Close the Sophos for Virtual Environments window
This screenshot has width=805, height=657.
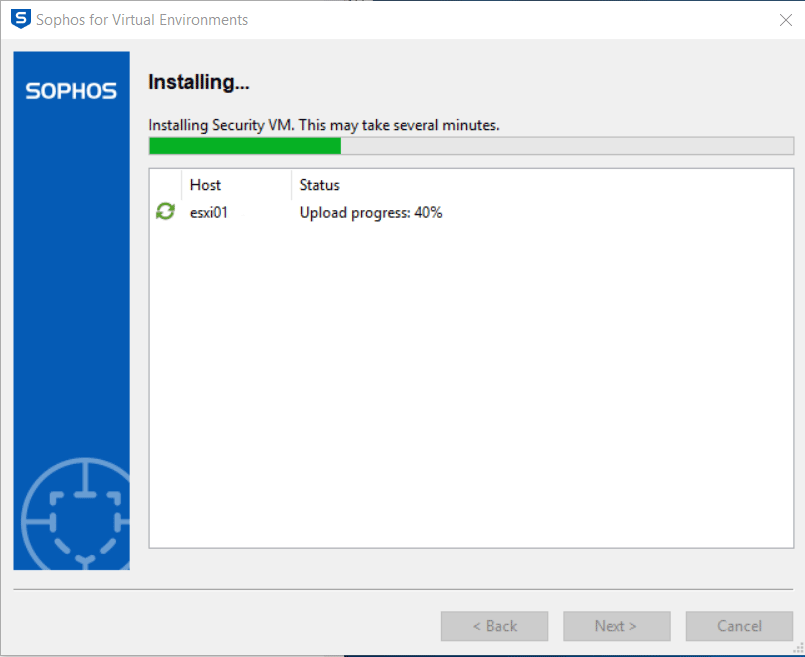point(785,20)
